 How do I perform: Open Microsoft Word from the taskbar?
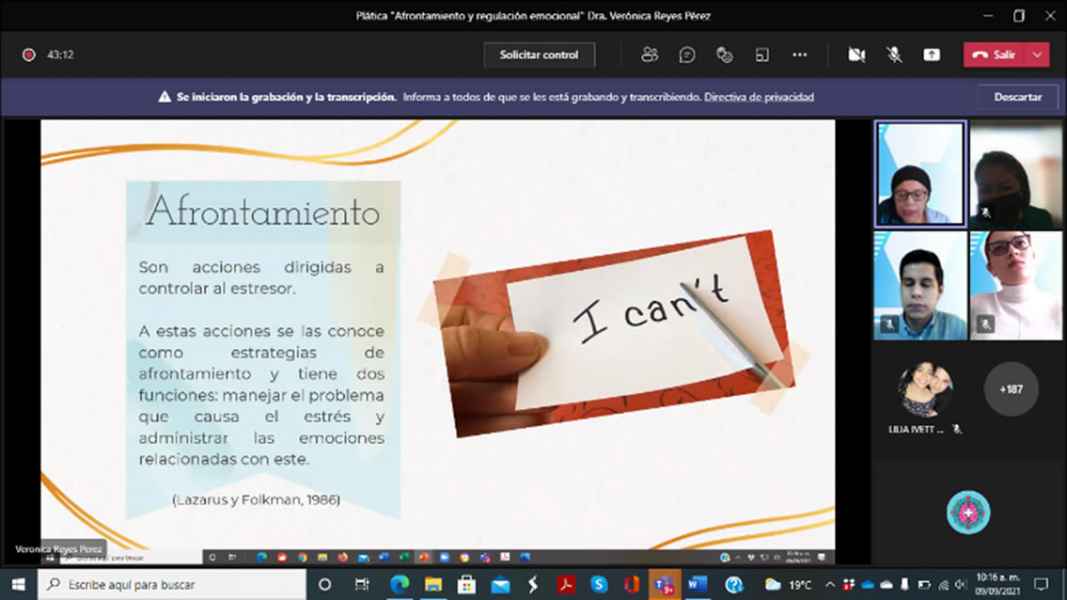(698, 584)
